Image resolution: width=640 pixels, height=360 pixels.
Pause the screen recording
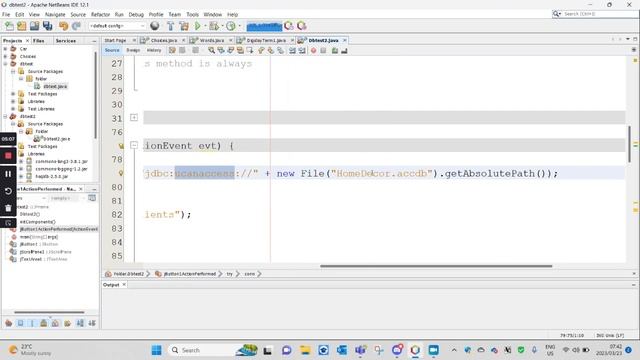(8, 173)
